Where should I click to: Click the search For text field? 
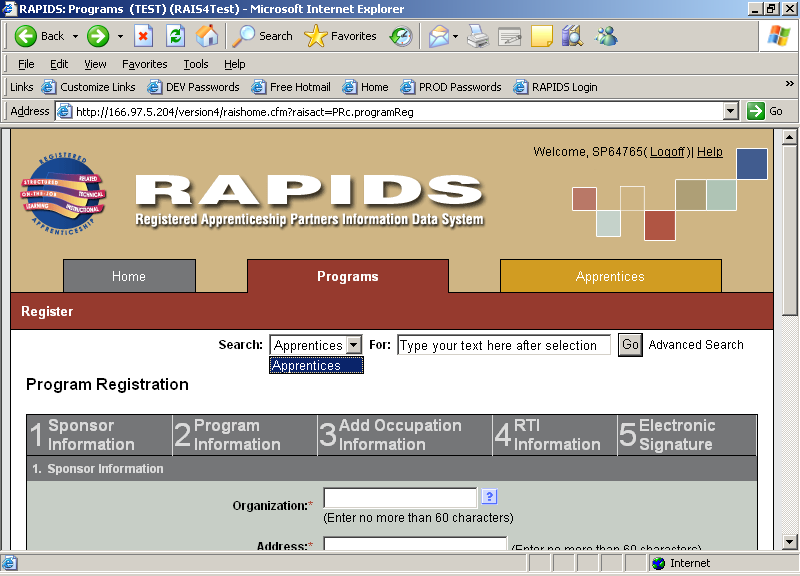point(504,345)
